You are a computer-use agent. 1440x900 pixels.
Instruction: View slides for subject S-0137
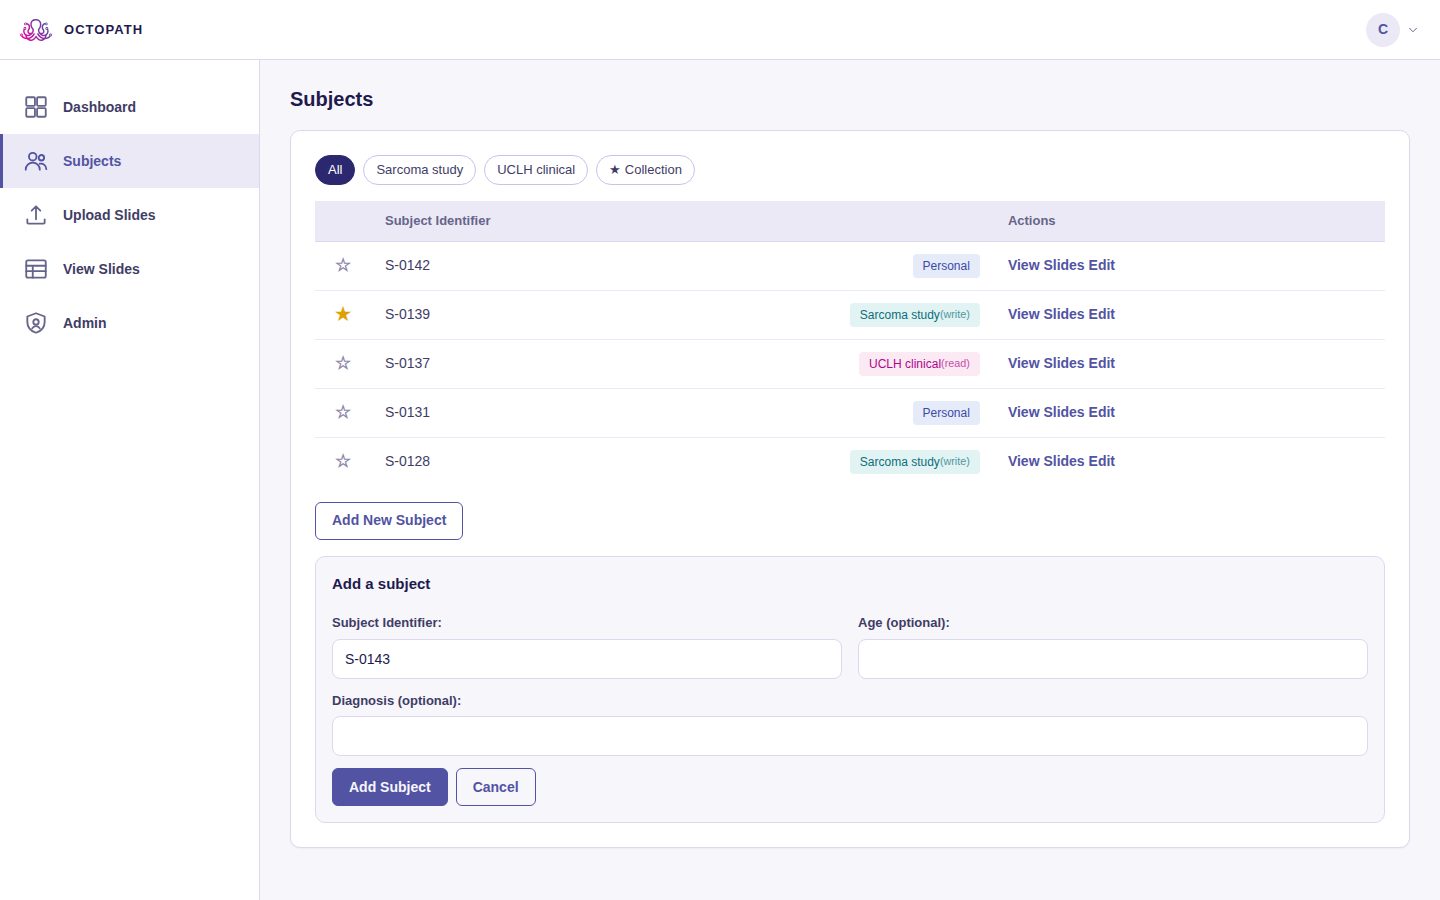coord(1046,363)
